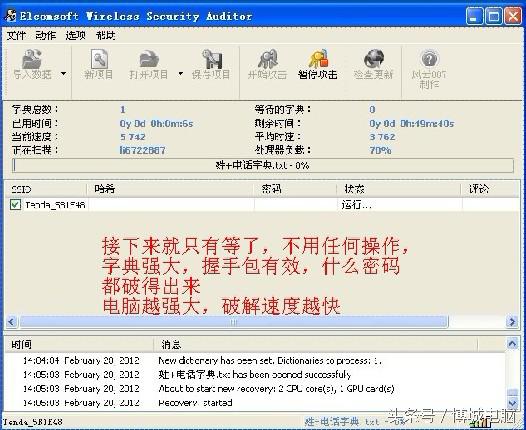Click the Import Data (导入数据) toolbar icon
The height and width of the screenshot is (430, 526).
tap(32, 59)
